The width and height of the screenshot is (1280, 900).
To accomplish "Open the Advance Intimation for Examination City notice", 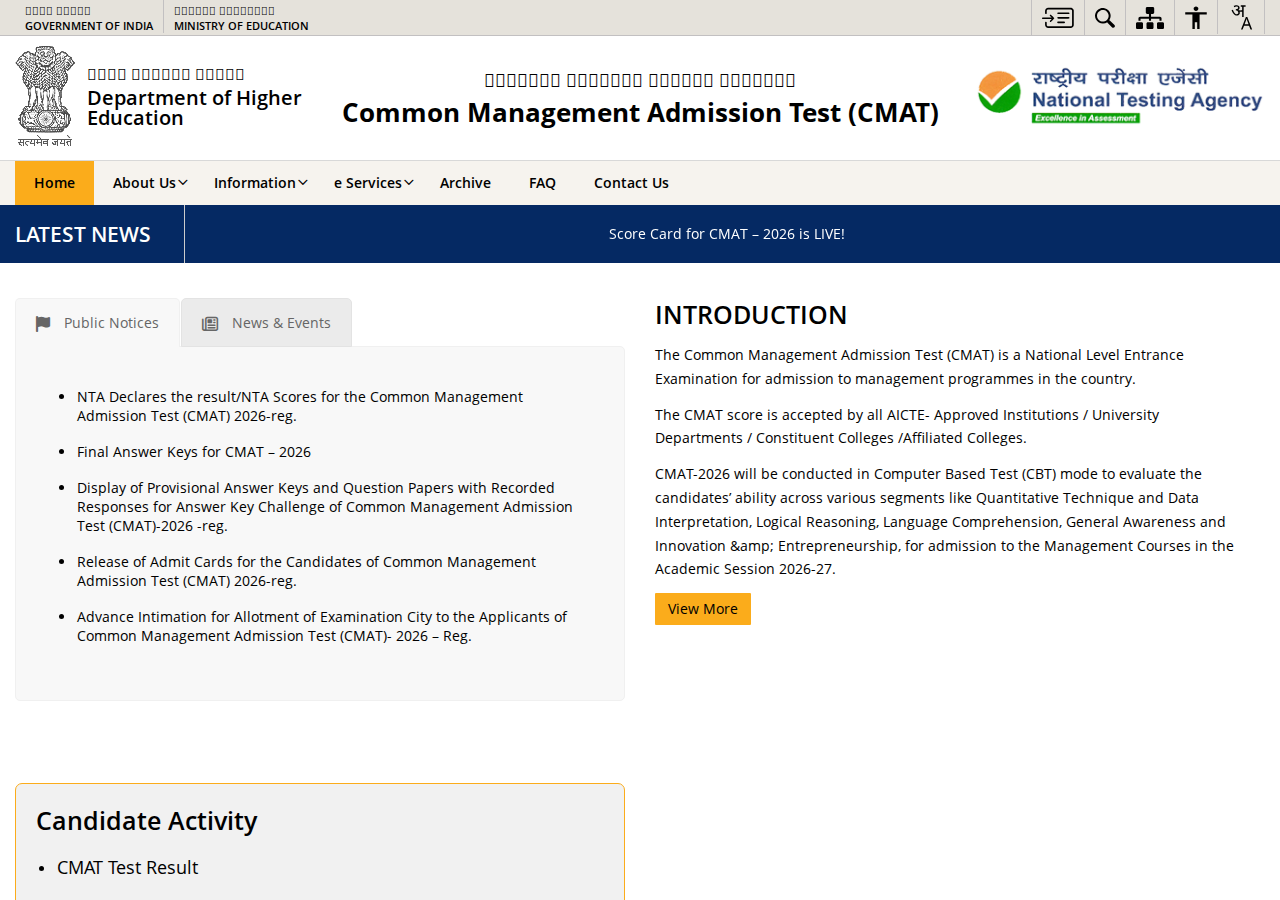I will pos(322,626).
